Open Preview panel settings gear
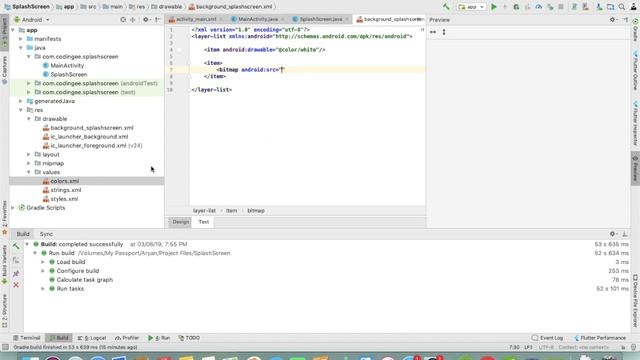 [613, 20]
